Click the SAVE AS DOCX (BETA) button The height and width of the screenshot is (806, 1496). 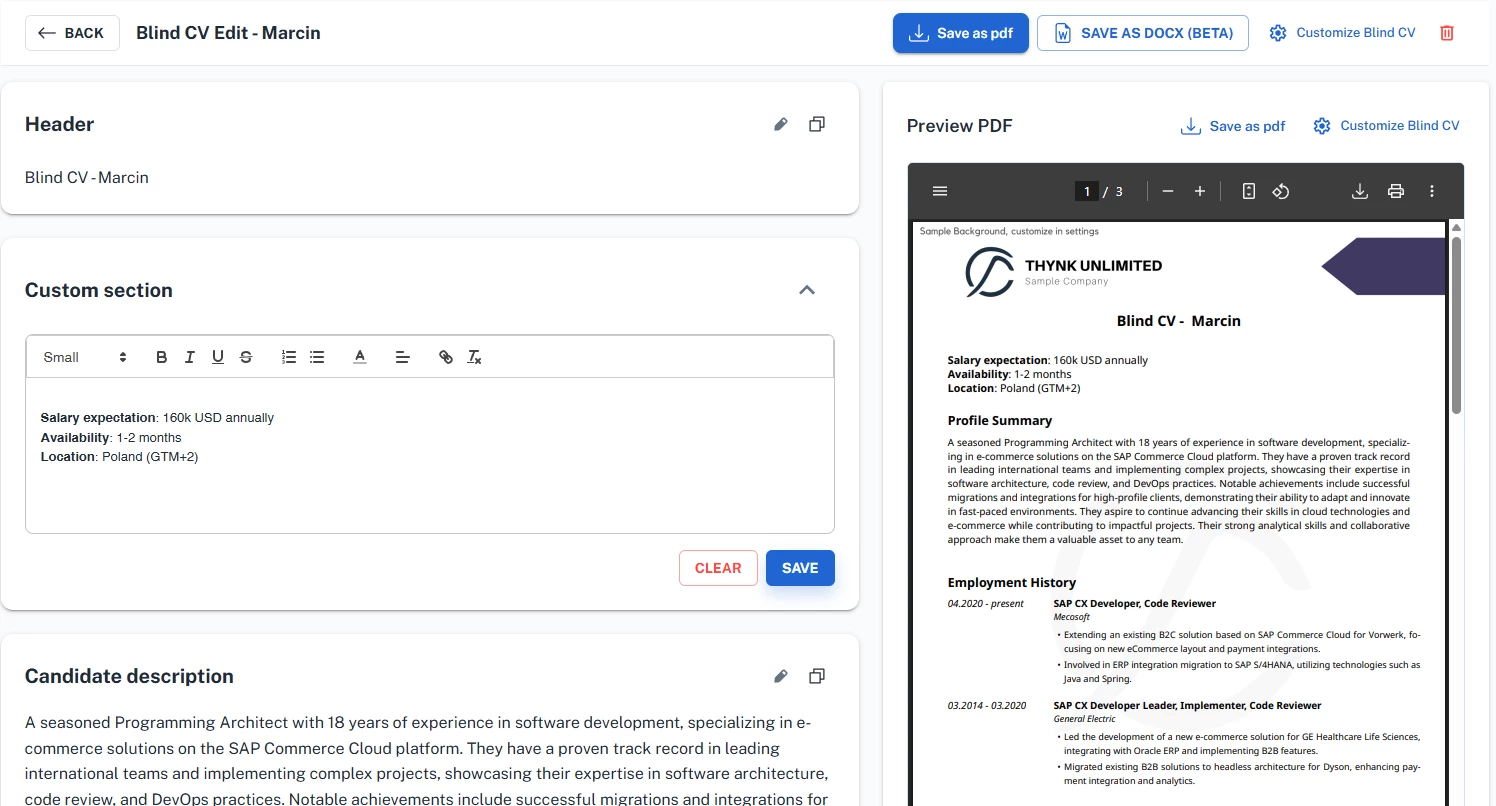(1142, 33)
